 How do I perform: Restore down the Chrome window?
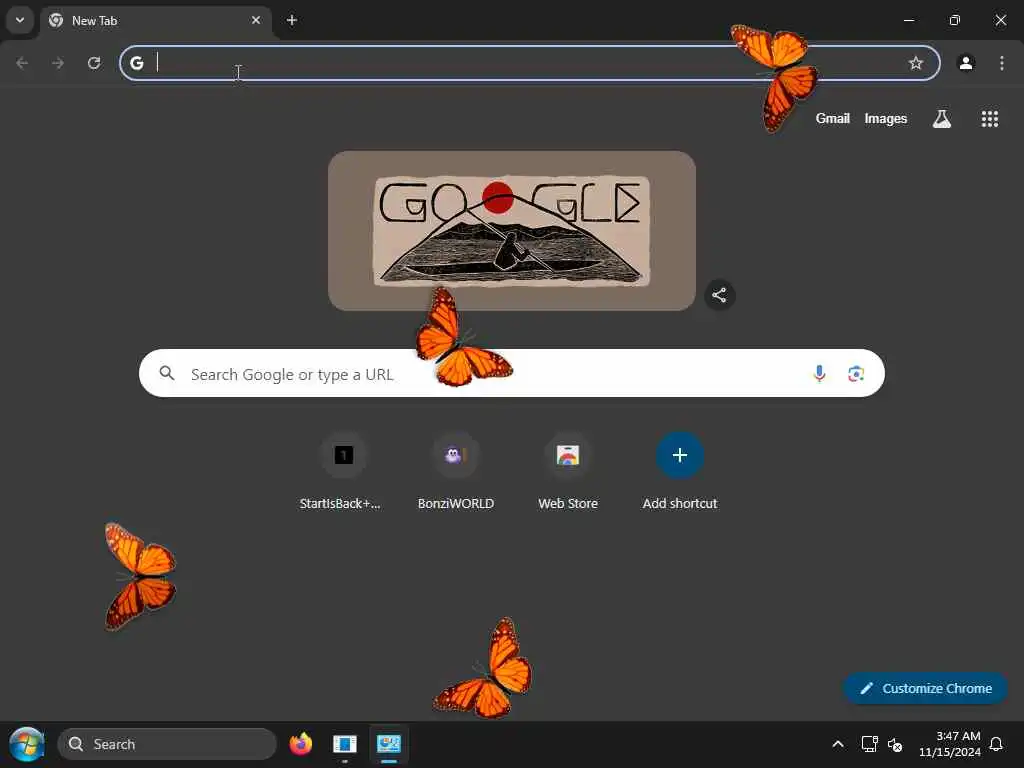955,20
